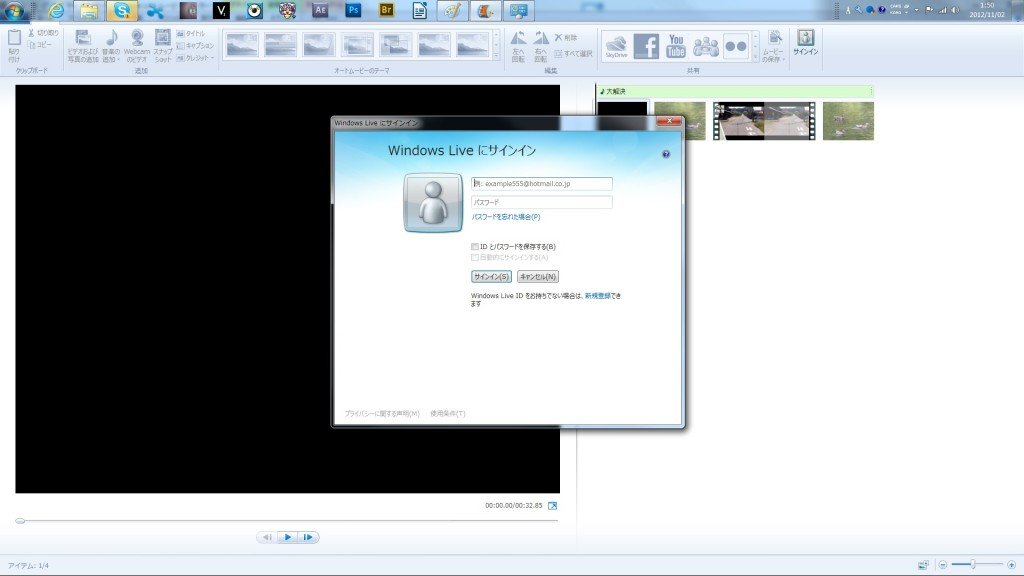Select the last visible AutoMovie theme thumbnail
This screenshot has width=1024, height=576.
click(x=473, y=45)
